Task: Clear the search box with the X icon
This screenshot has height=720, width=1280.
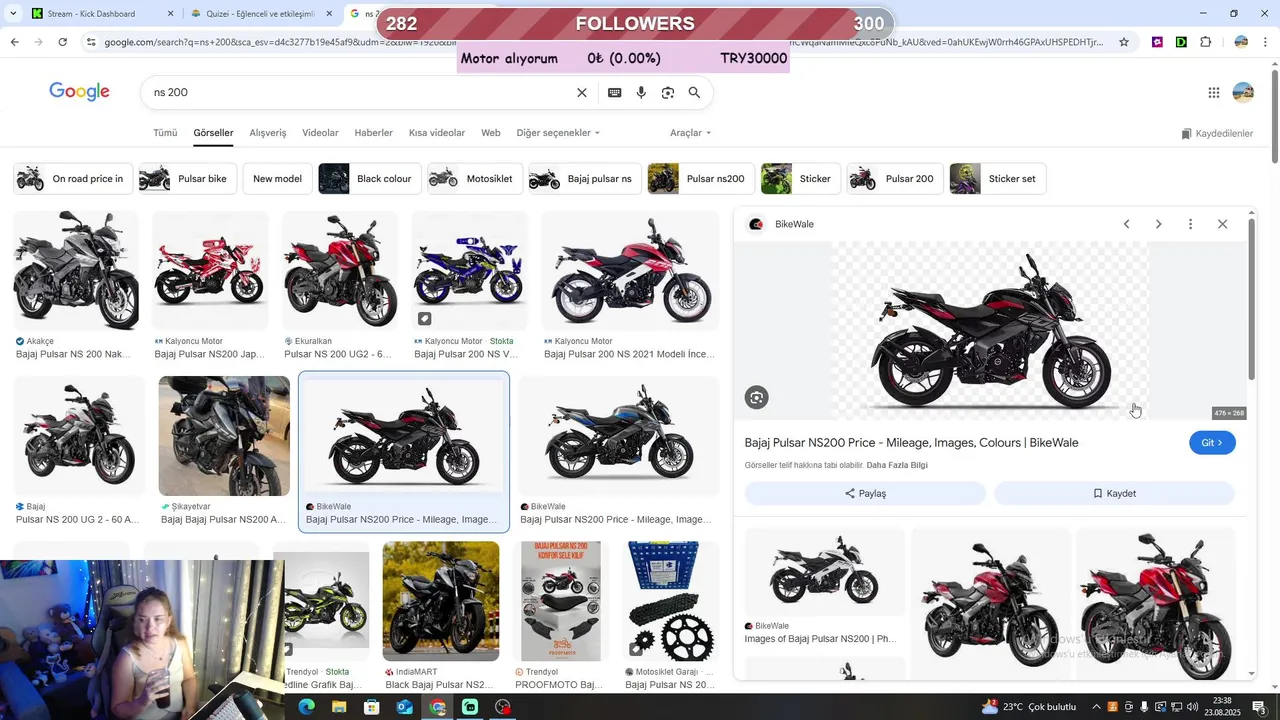Action: tap(582, 93)
